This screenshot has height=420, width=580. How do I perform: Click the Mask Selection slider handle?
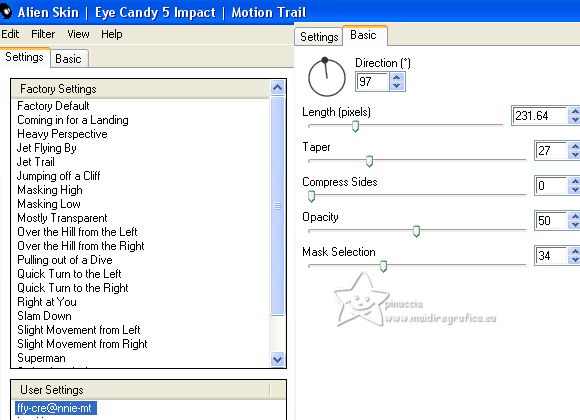coord(384,266)
